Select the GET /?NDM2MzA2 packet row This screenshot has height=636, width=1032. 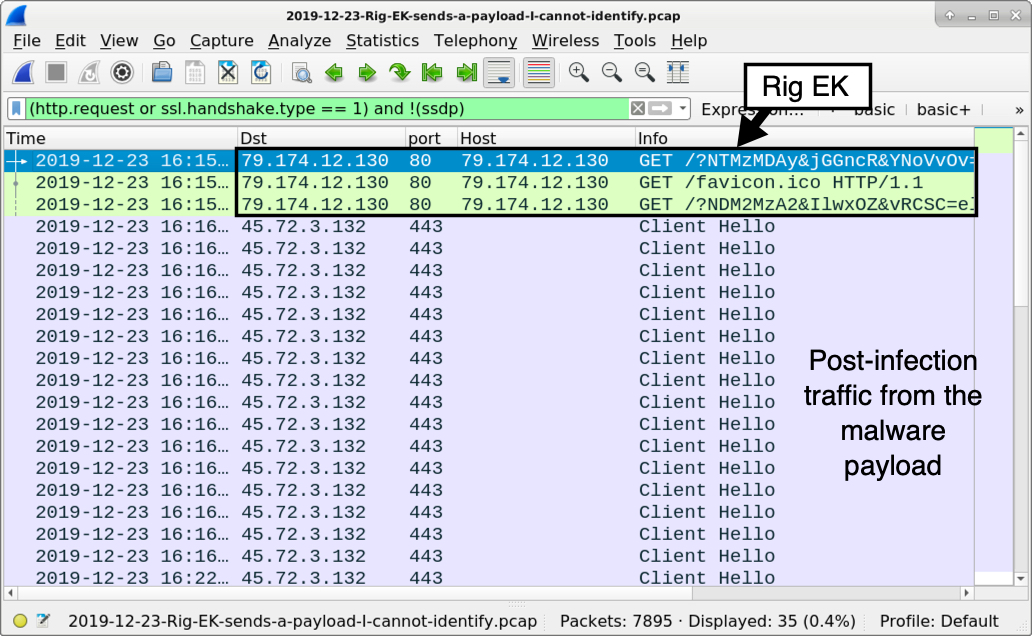point(489,205)
